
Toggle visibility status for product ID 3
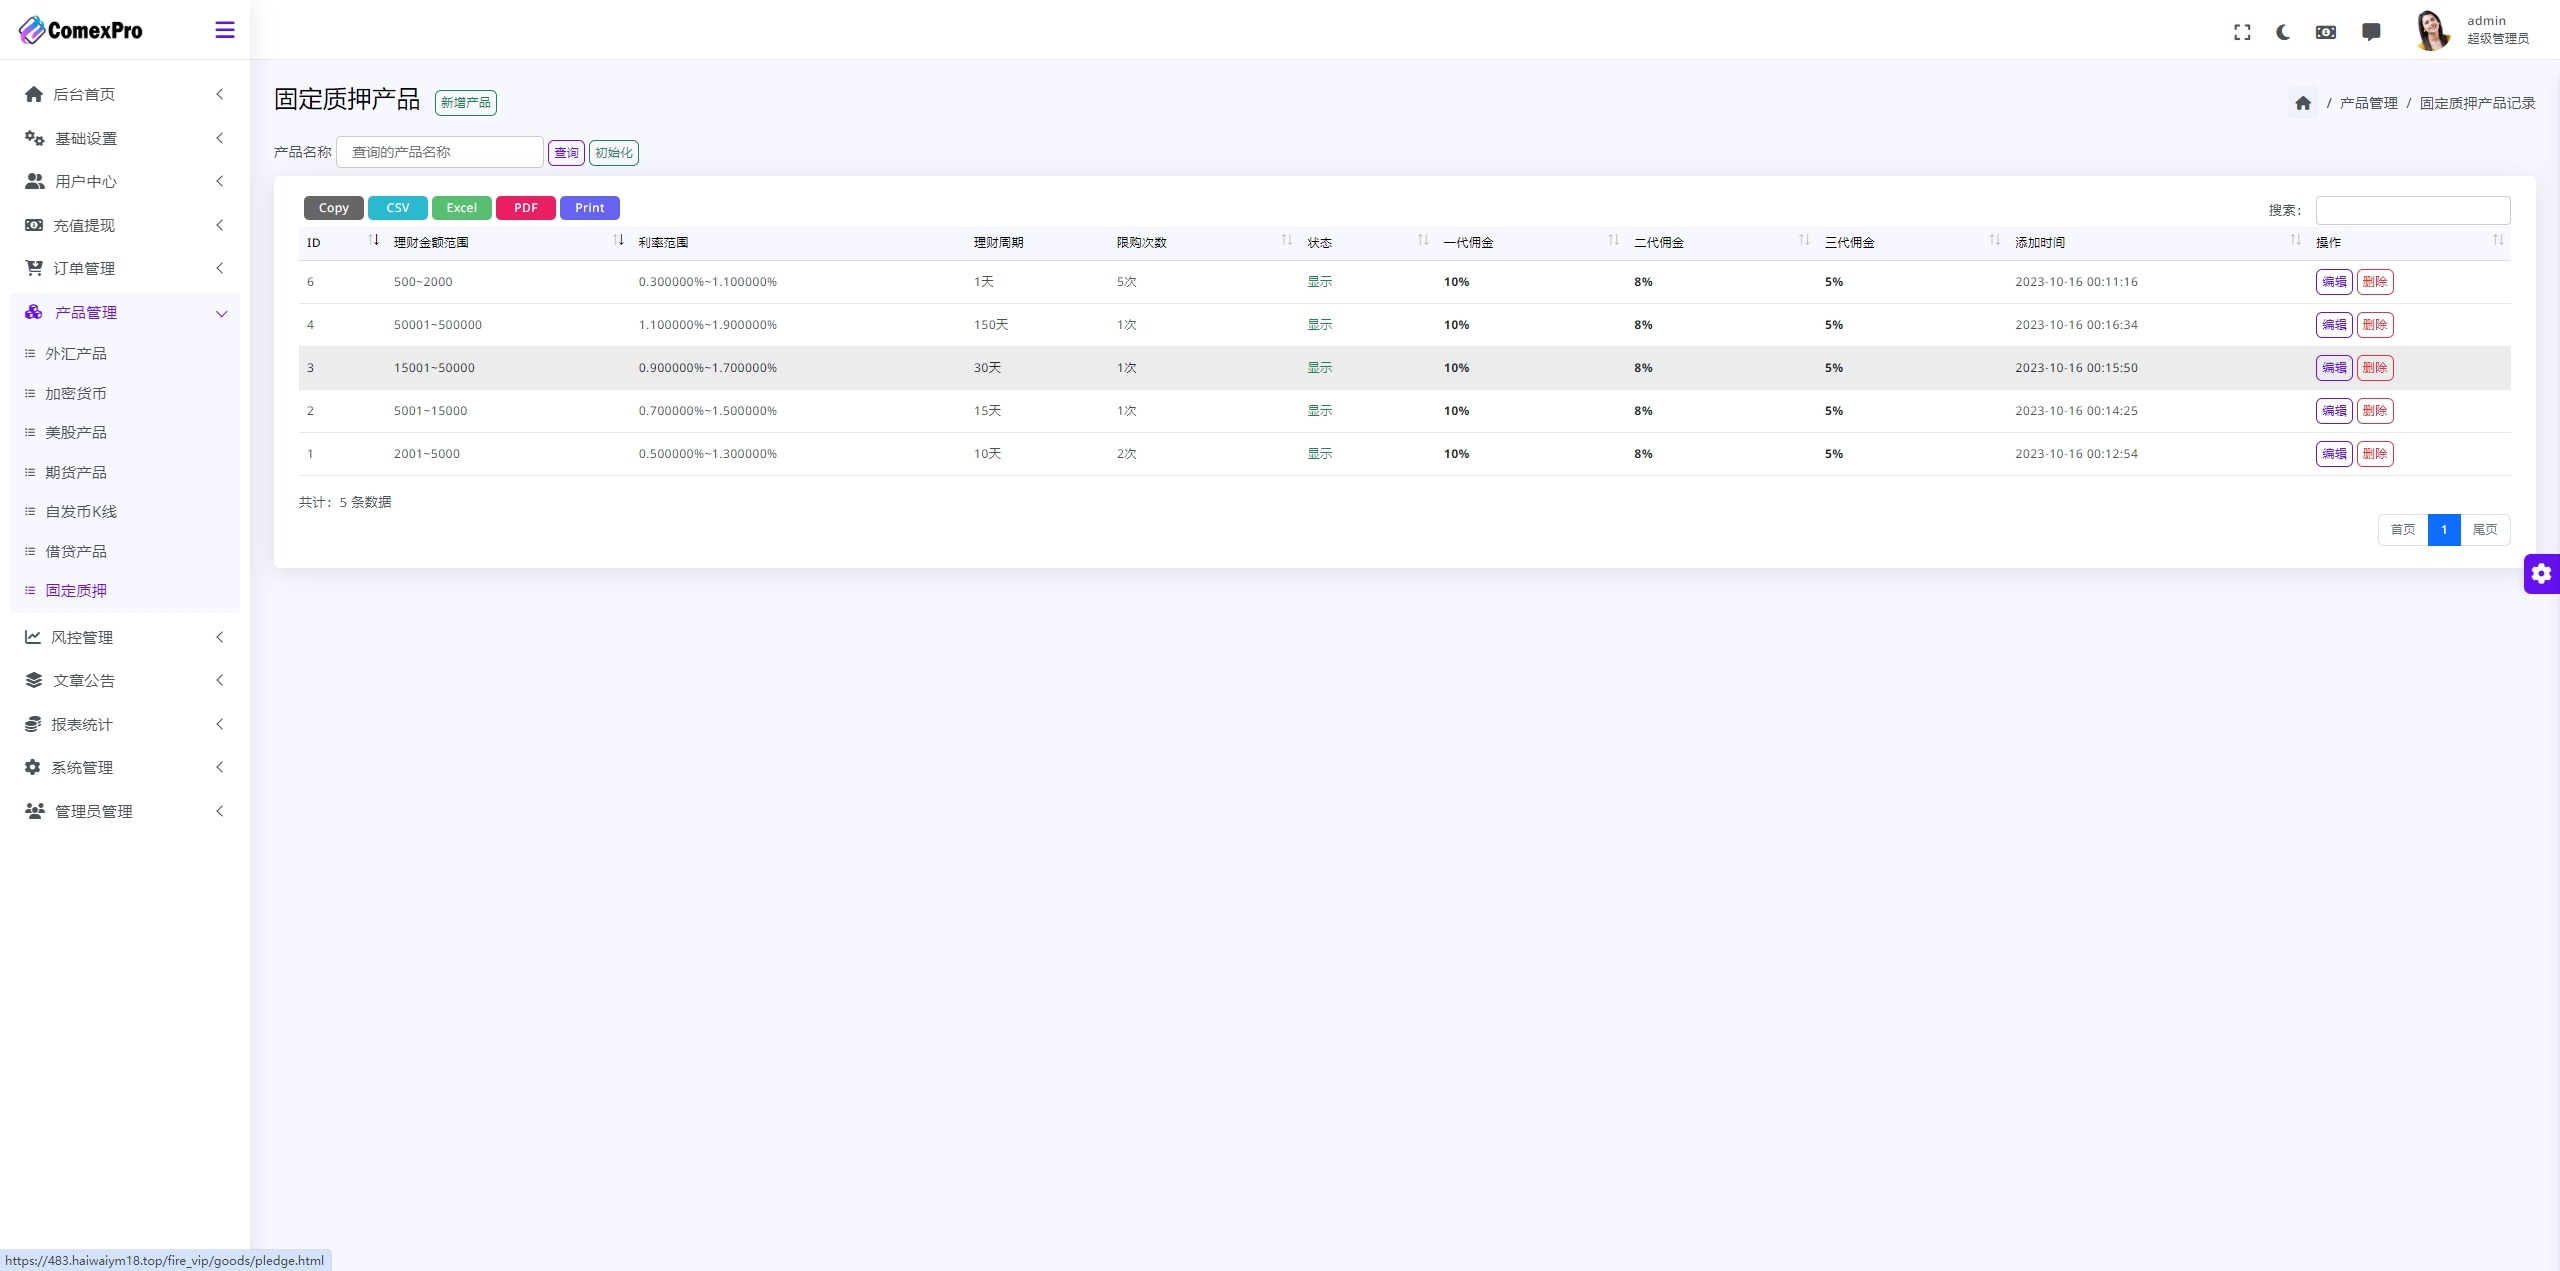point(1319,368)
